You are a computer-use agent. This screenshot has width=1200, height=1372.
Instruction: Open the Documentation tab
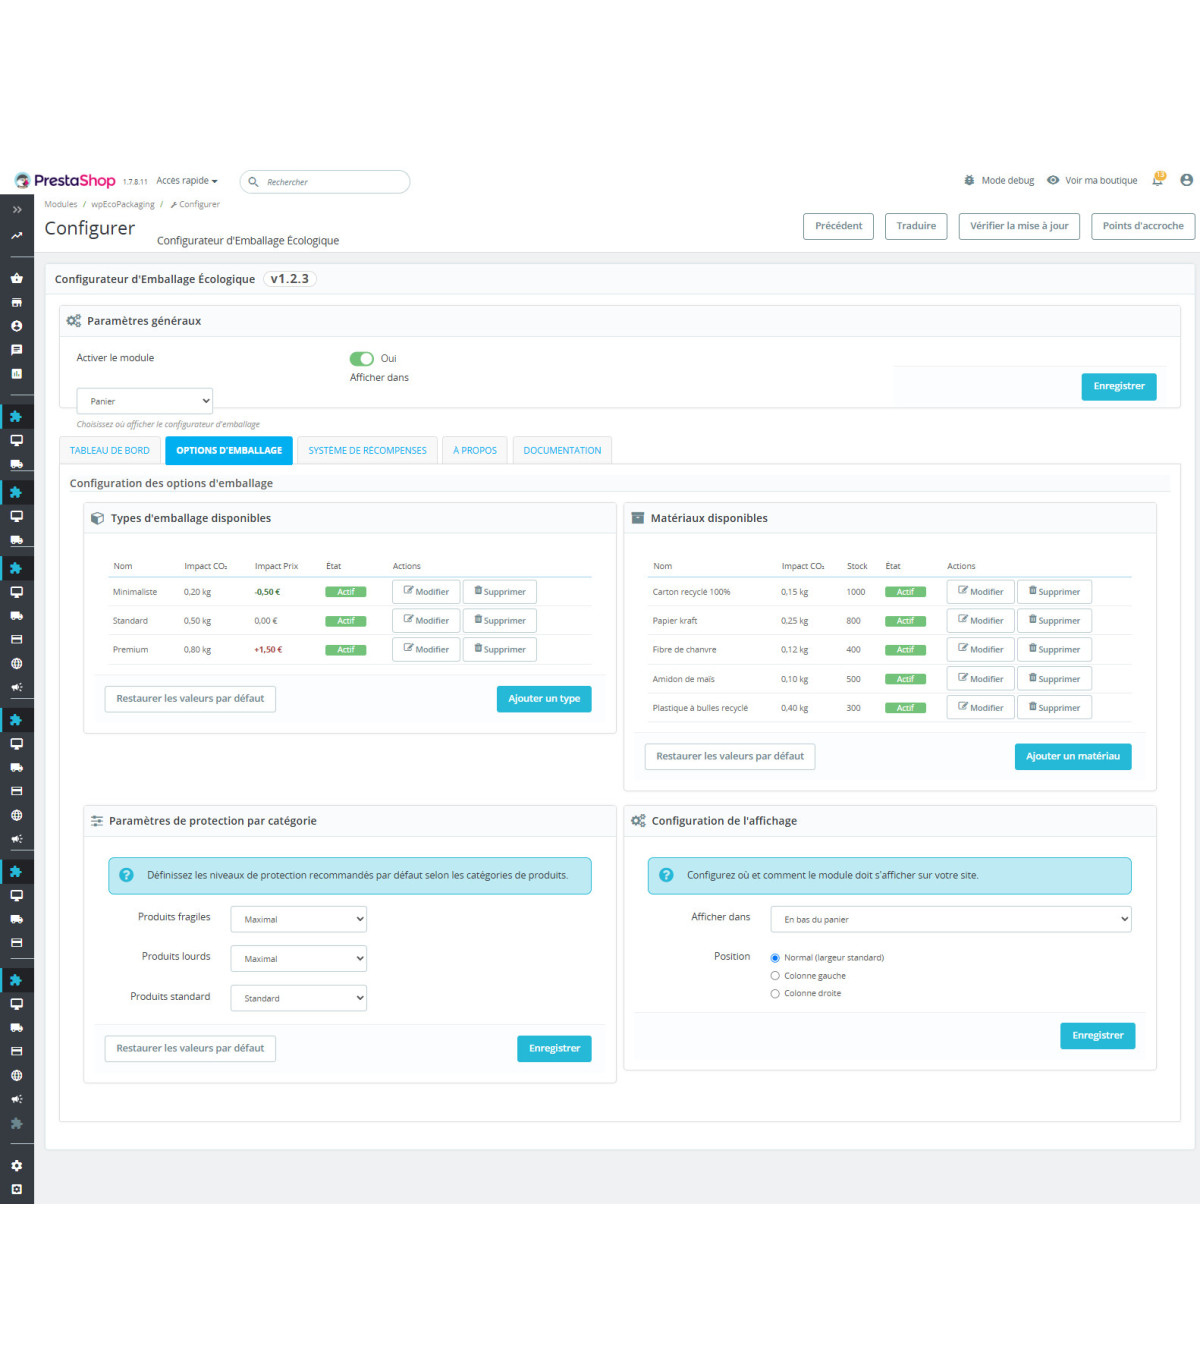pos(562,451)
